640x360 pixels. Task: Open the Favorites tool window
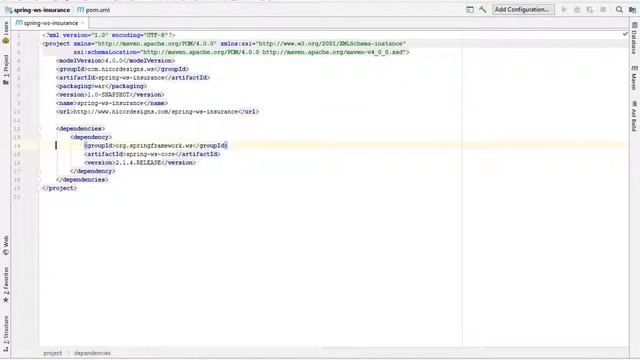[6, 285]
